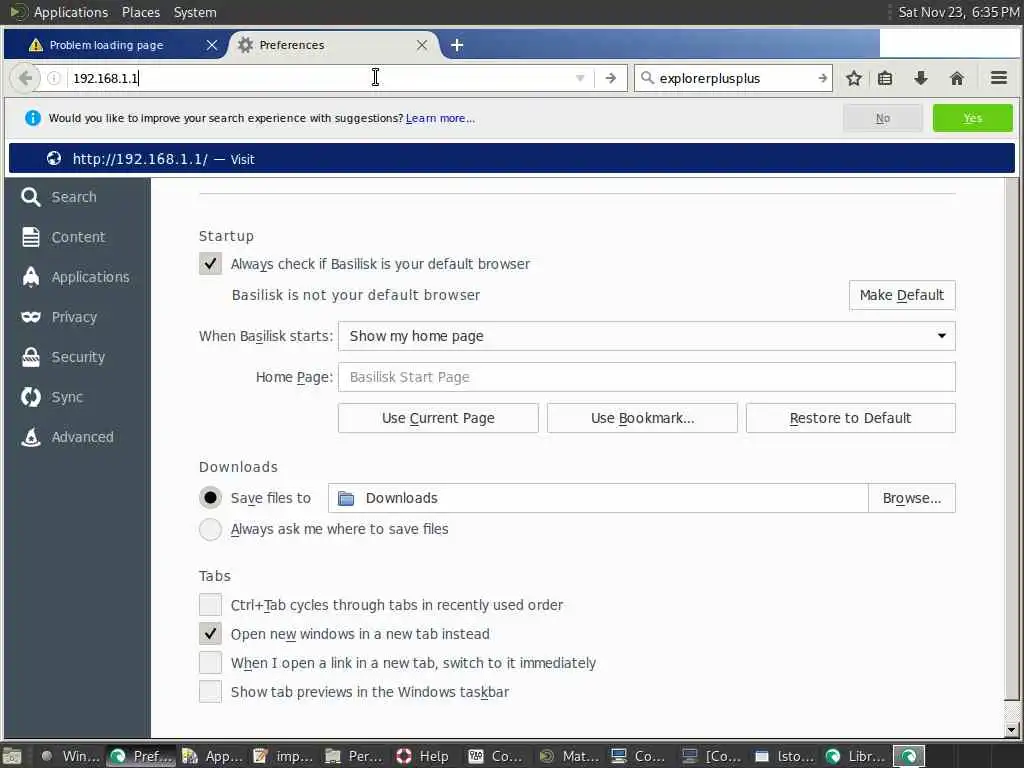Click the Help taskbar item
The width and height of the screenshot is (1024, 768).
pos(423,756)
